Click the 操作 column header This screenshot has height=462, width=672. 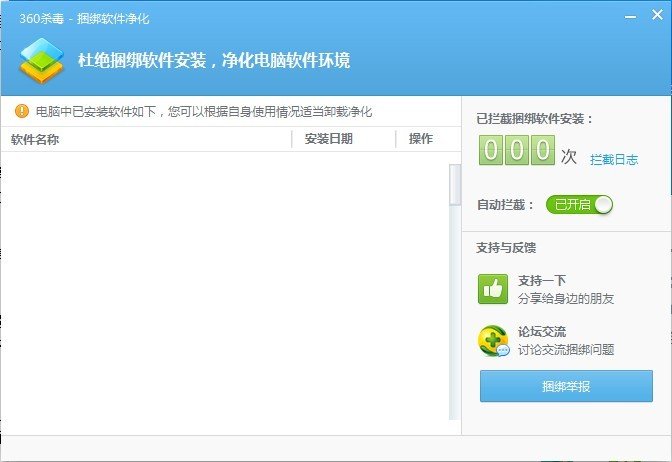tap(420, 138)
